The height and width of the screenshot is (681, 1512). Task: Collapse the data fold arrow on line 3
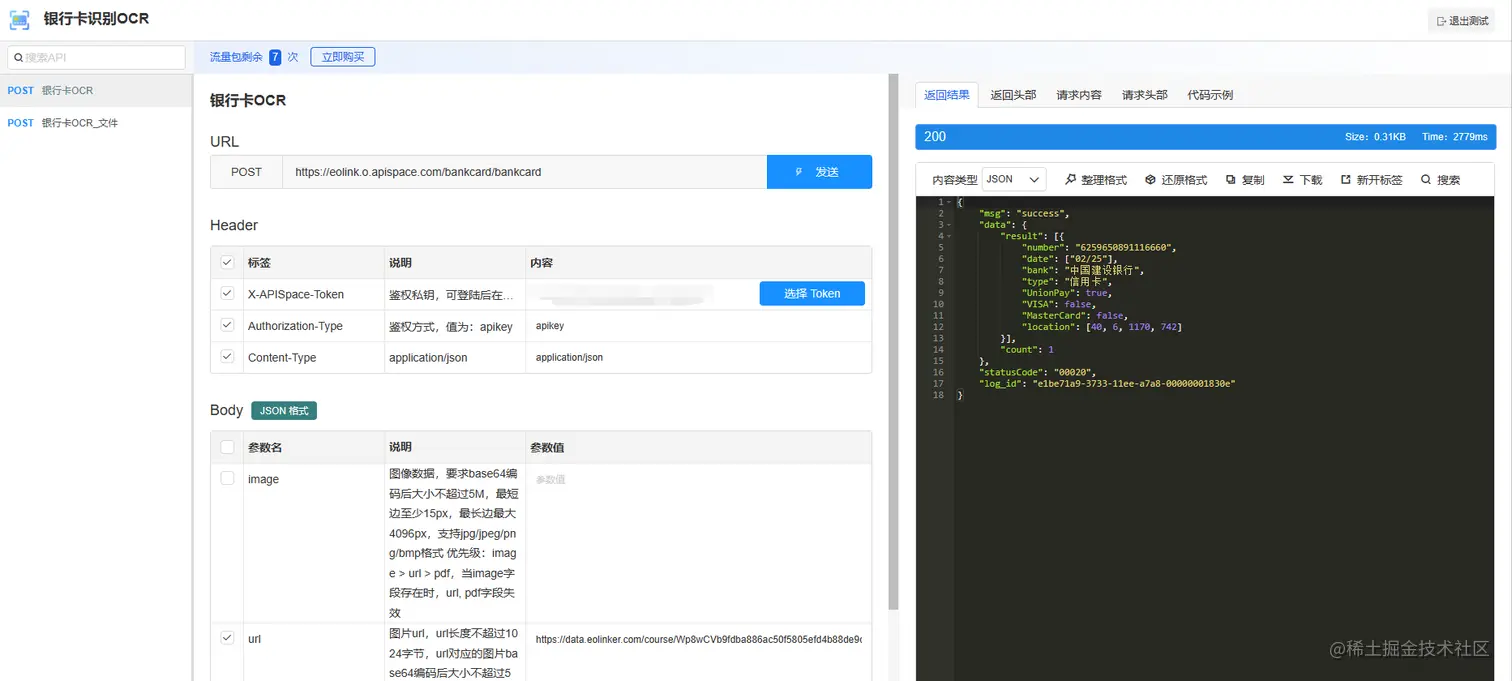[x=948, y=225]
